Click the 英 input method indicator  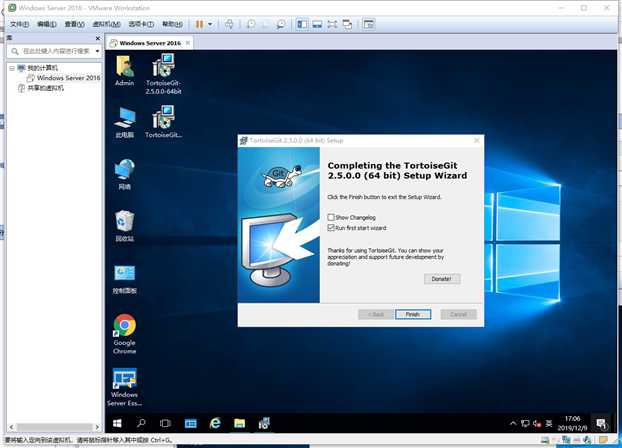(x=549, y=423)
